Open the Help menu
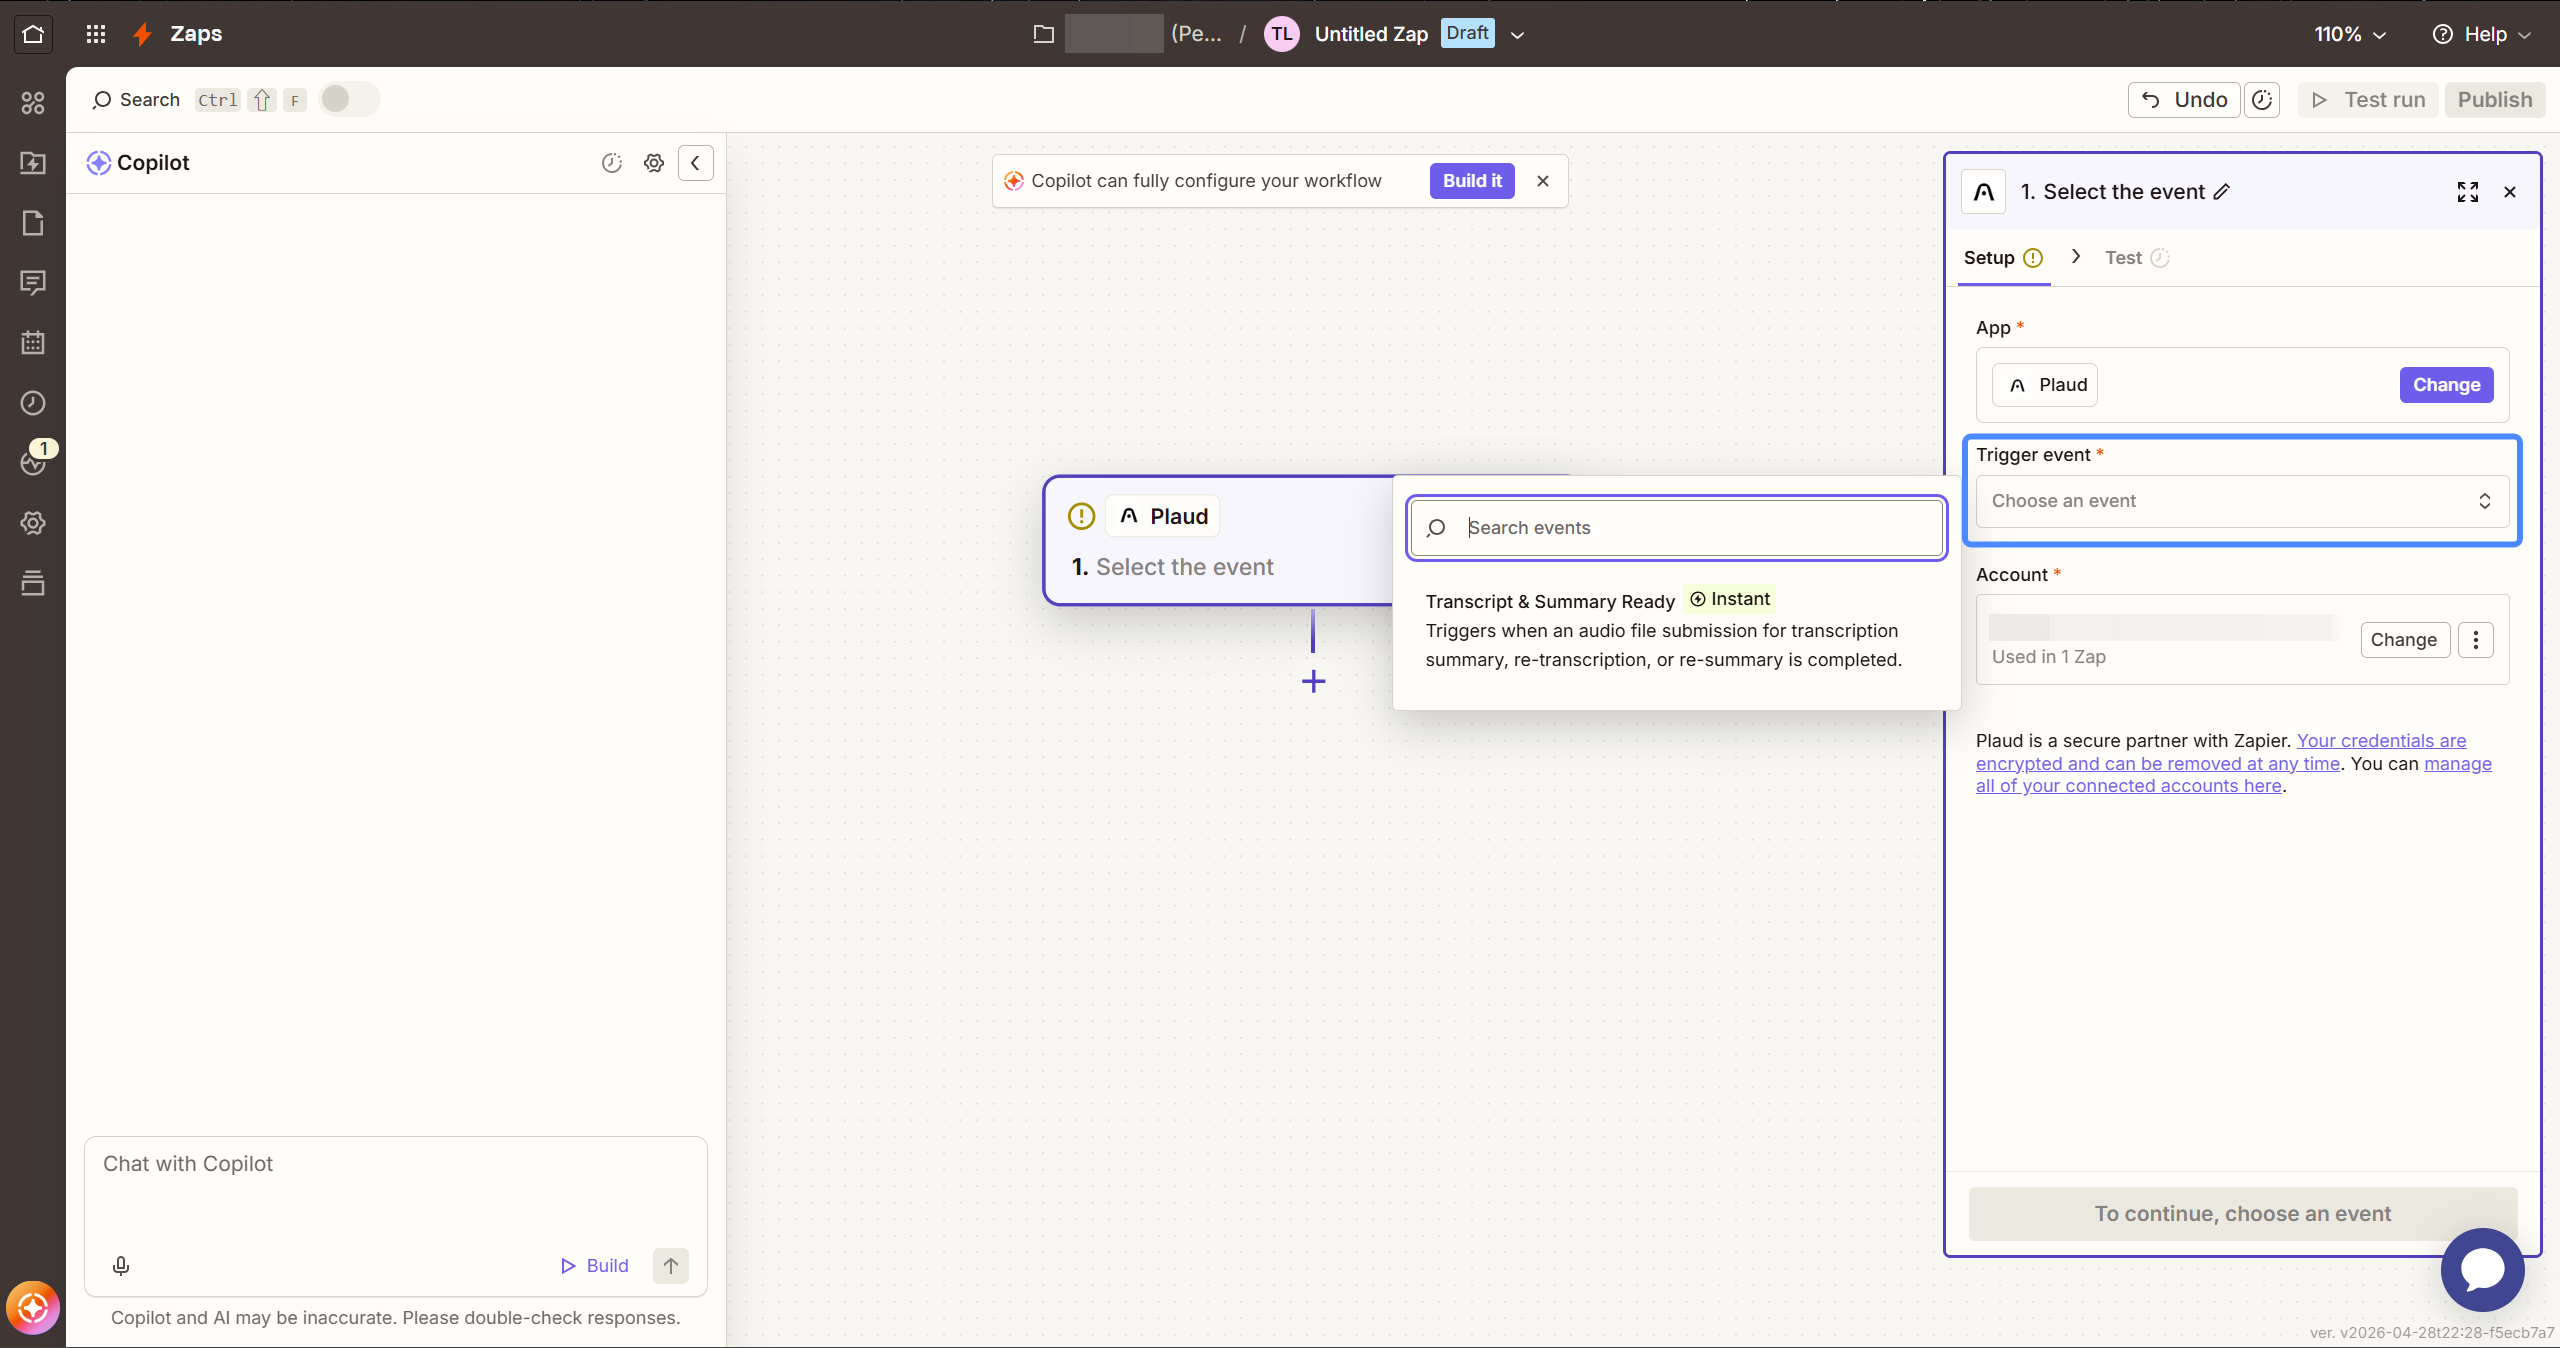 [2481, 34]
